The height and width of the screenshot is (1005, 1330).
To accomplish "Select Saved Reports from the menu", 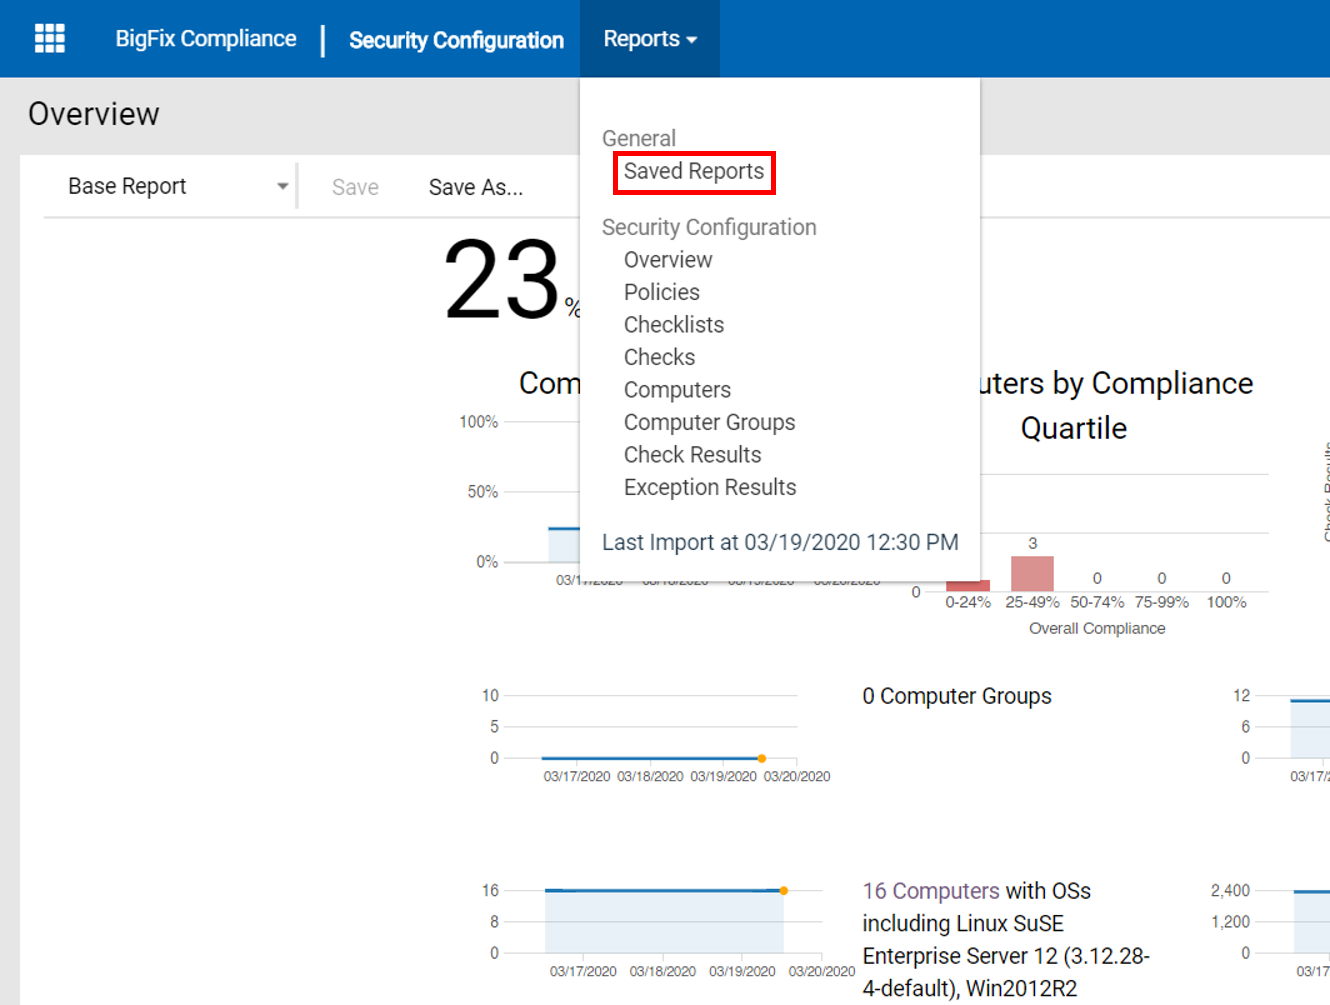I will [693, 172].
